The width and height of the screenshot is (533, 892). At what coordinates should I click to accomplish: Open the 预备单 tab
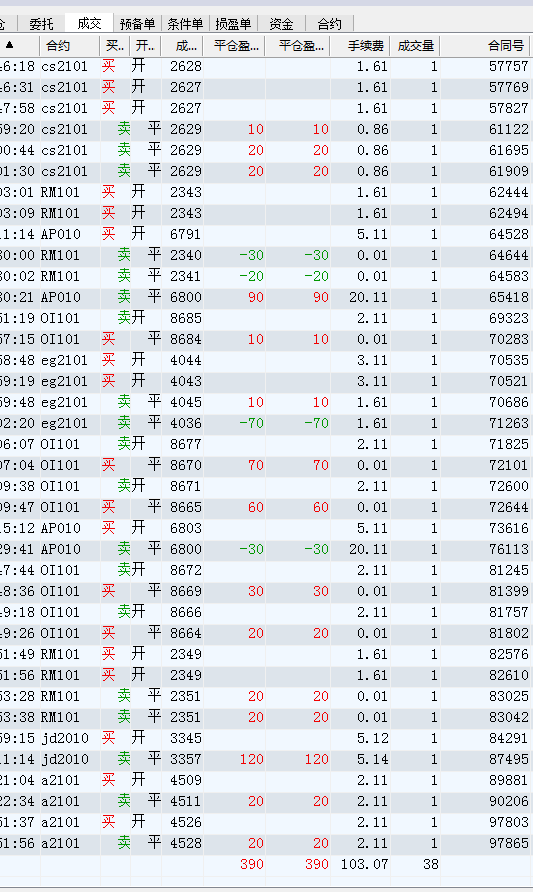click(137, 24)
